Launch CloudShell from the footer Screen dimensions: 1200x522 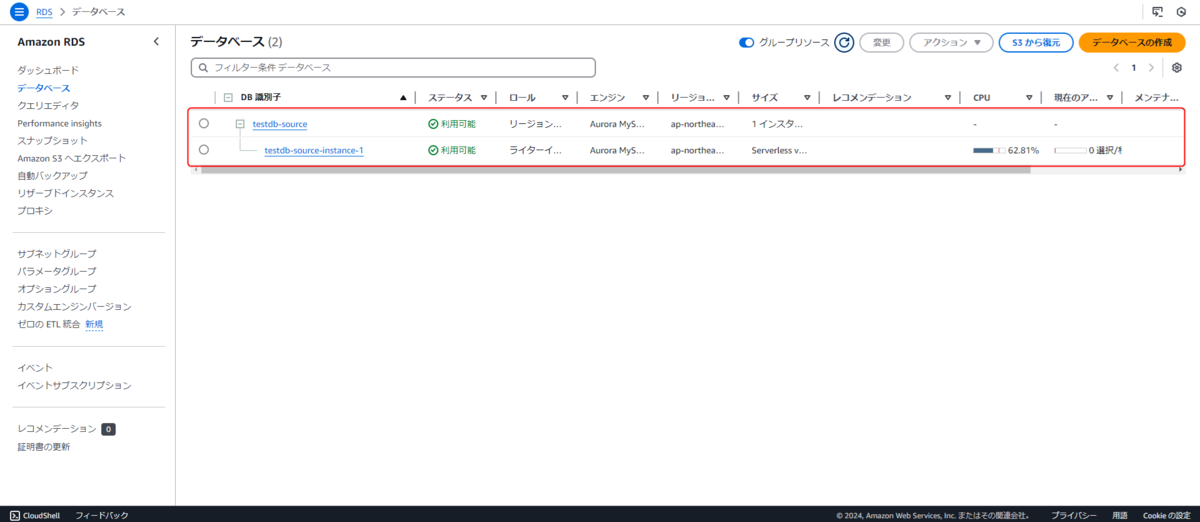35,515
